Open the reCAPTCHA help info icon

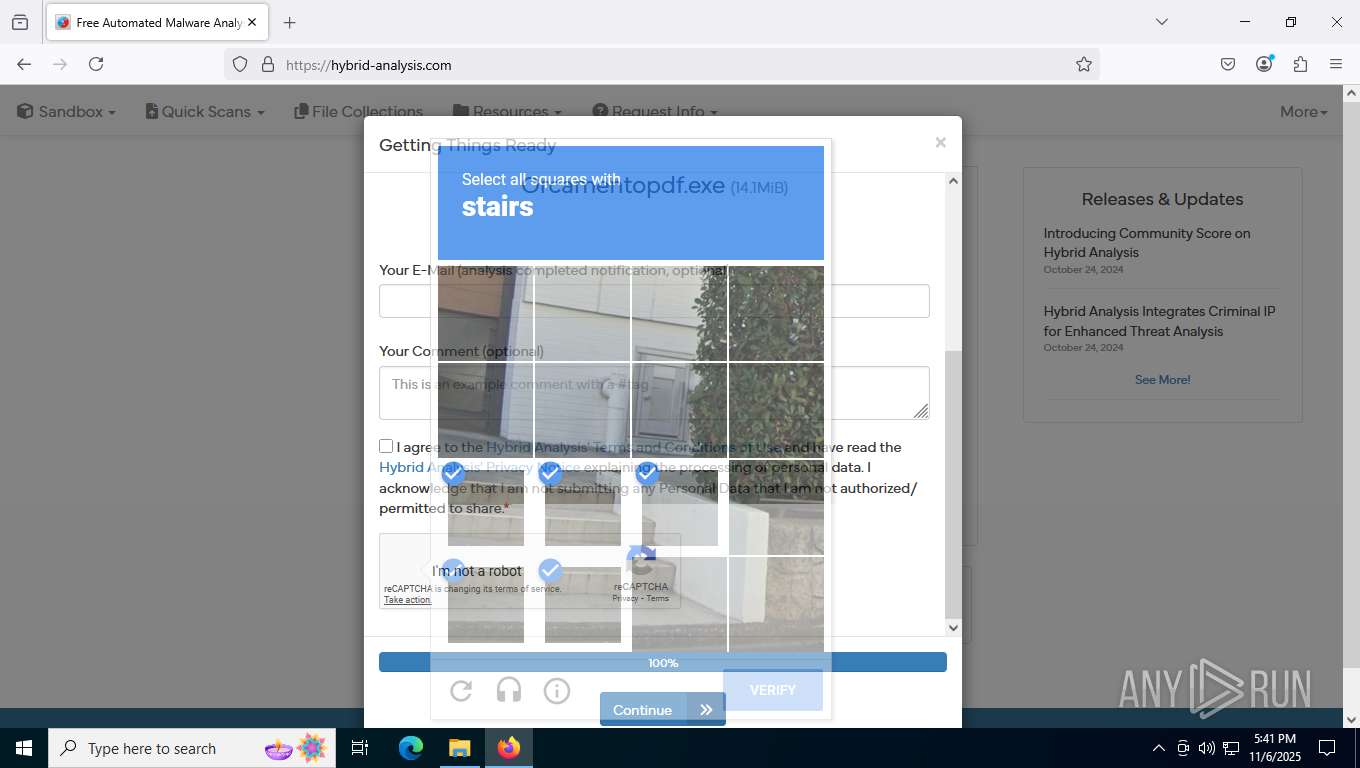point(557,690)
